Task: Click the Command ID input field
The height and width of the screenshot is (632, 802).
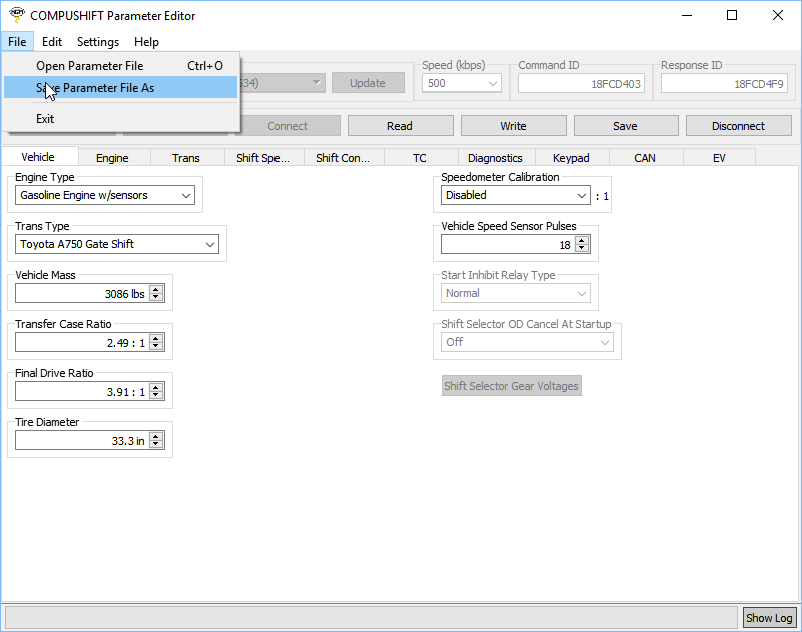Action: coord(581,84)
